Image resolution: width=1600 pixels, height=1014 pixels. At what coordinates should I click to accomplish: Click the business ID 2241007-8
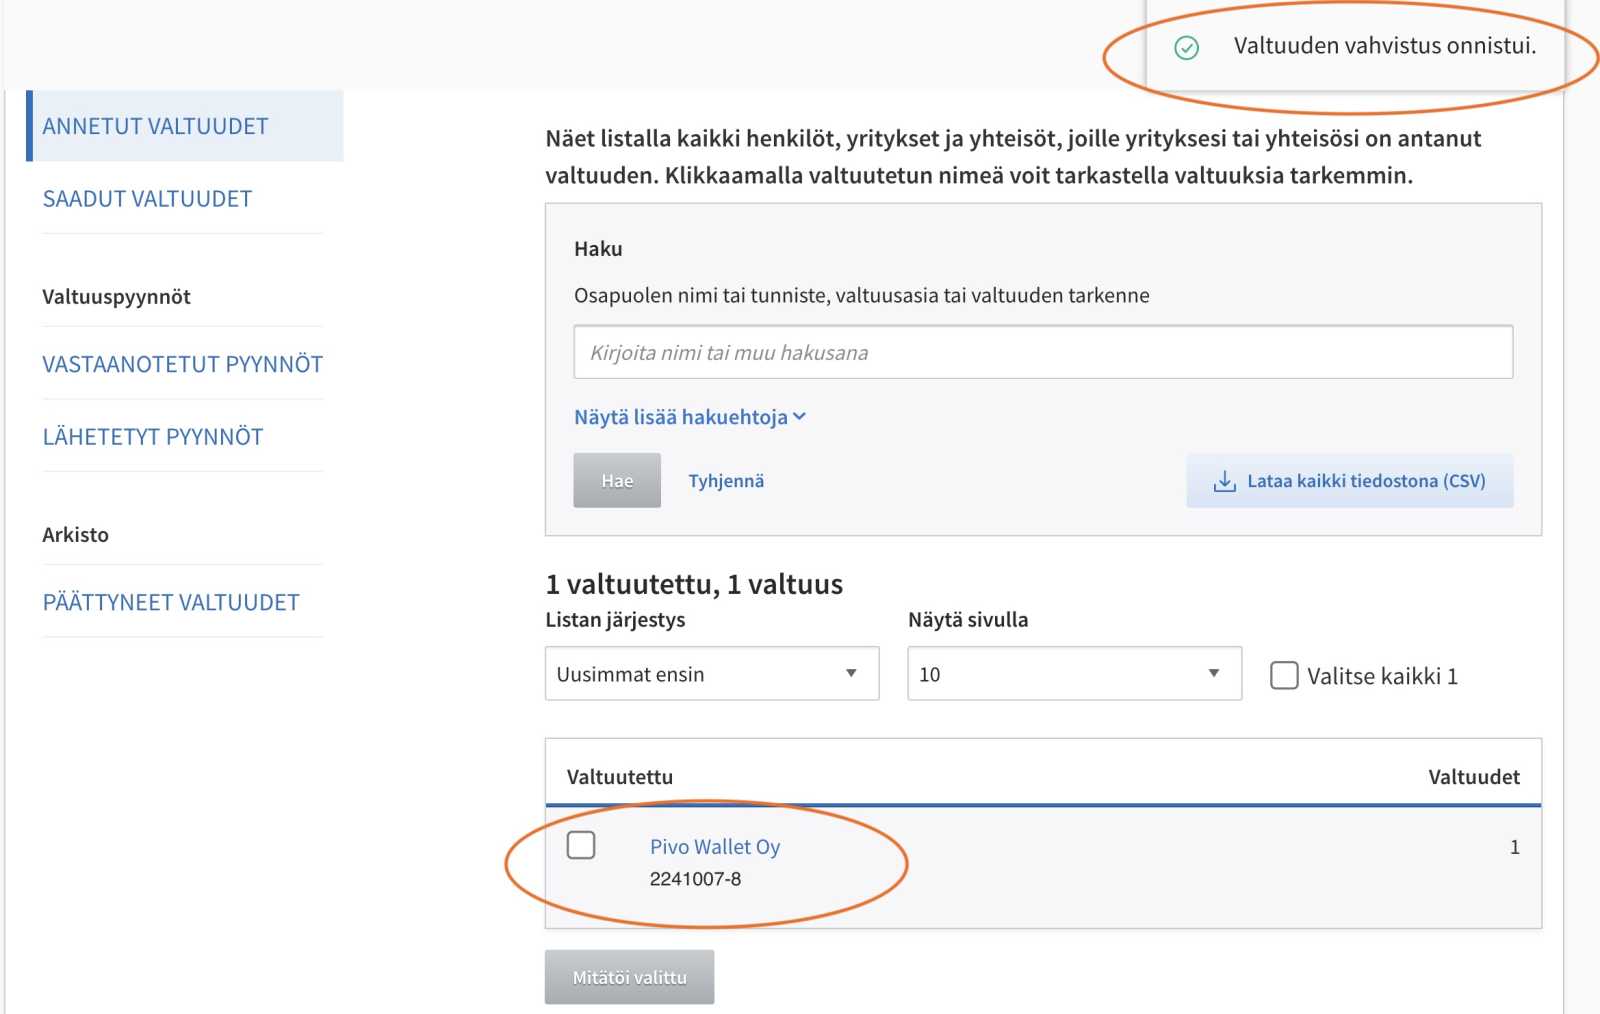pyautogui.click(x=695, y=879)
